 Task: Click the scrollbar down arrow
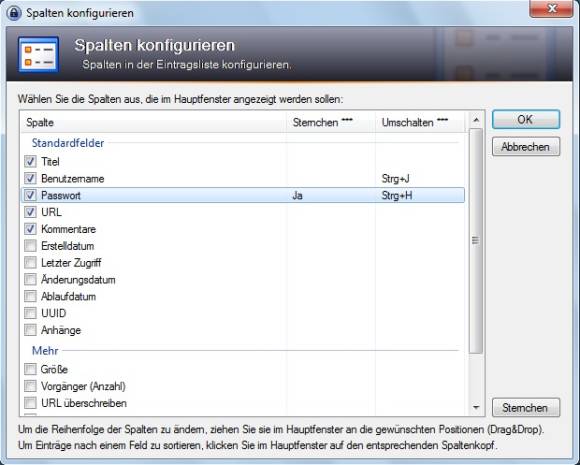476,408
